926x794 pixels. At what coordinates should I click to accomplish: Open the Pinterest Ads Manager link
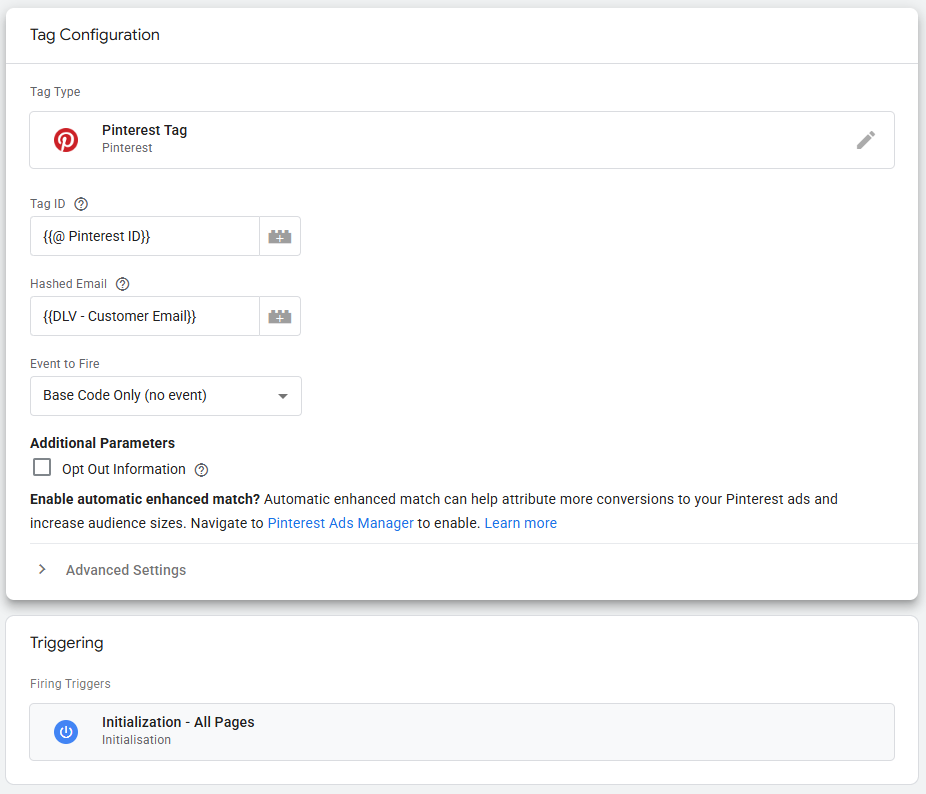[340, 523]
